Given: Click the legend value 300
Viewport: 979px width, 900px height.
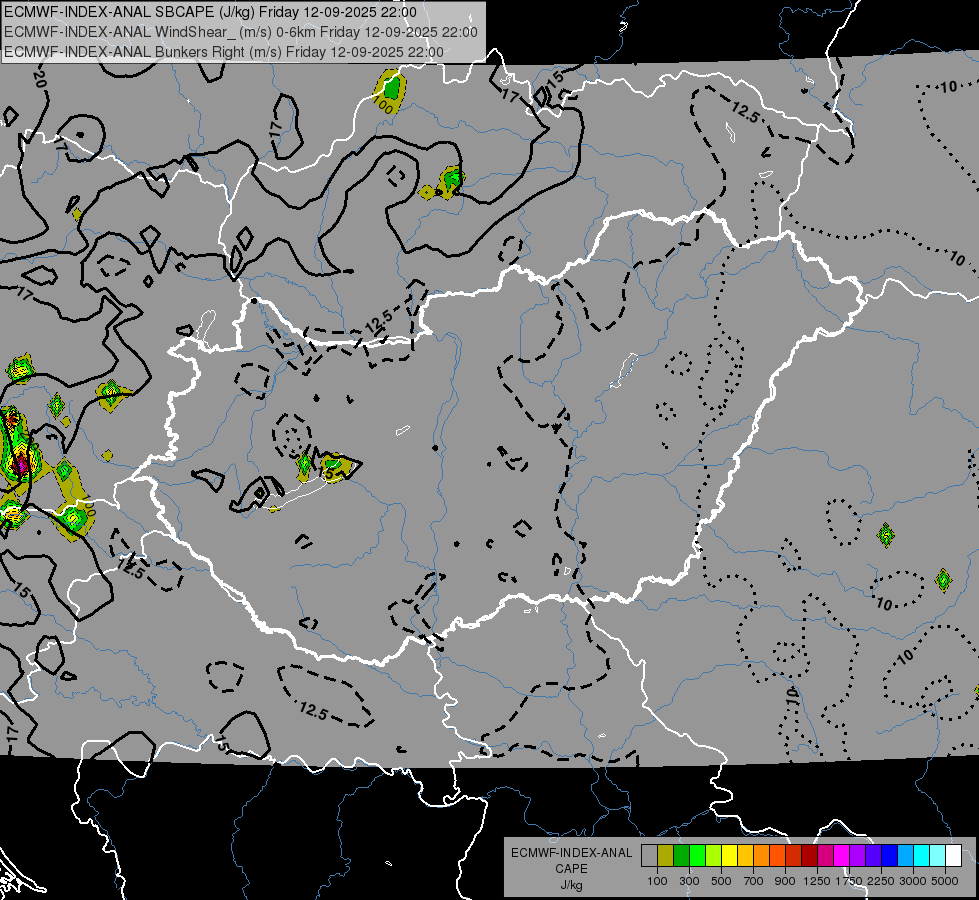Looking at the screenshot, I should pyautogui.click(x=689, y=881).
